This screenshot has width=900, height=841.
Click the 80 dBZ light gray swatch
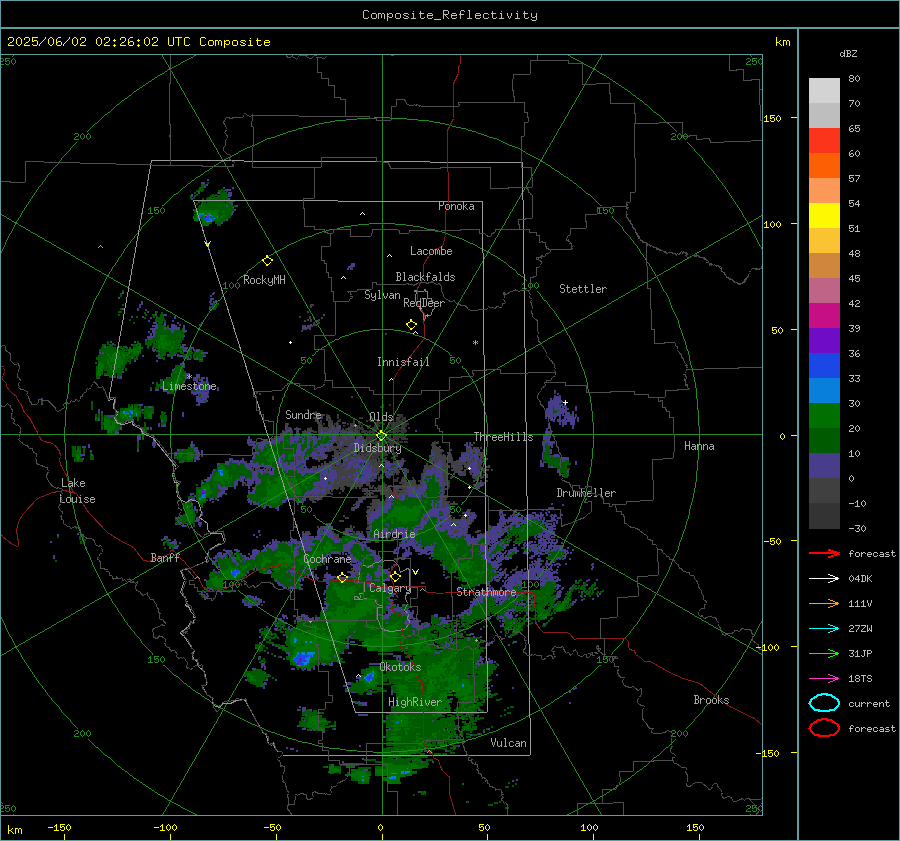coord(824,90)
